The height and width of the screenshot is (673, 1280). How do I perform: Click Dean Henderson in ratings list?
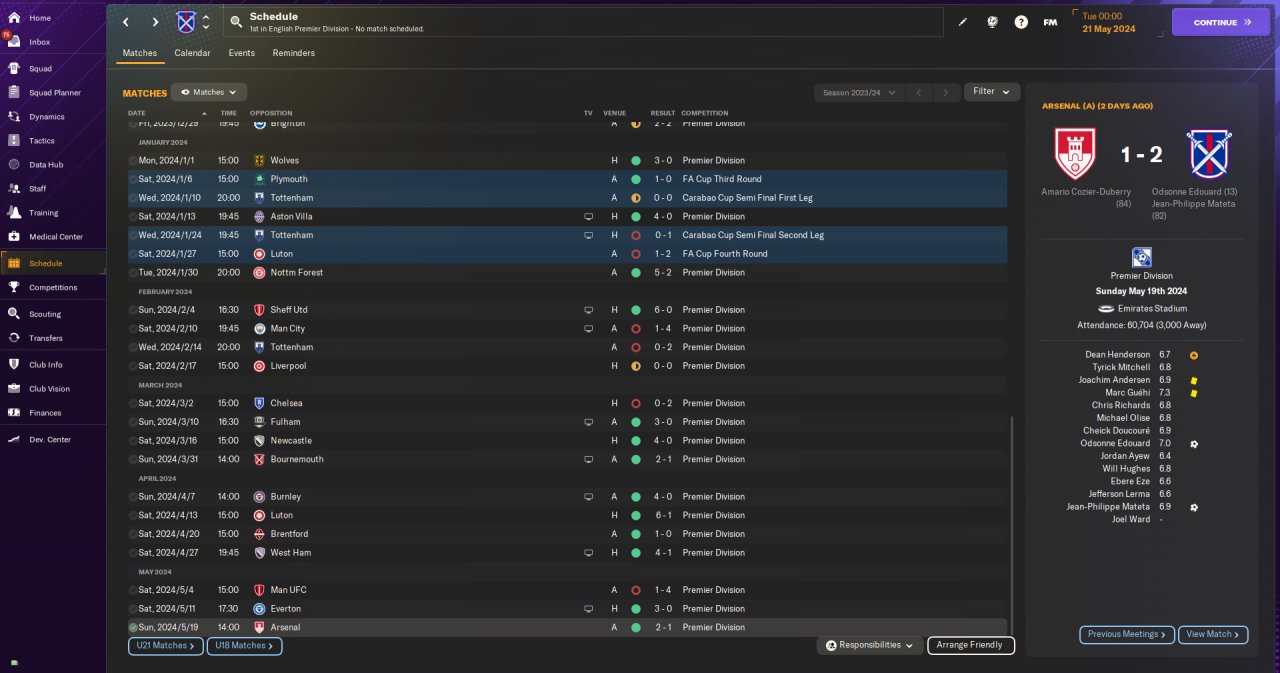click(x=1118, y=355)
